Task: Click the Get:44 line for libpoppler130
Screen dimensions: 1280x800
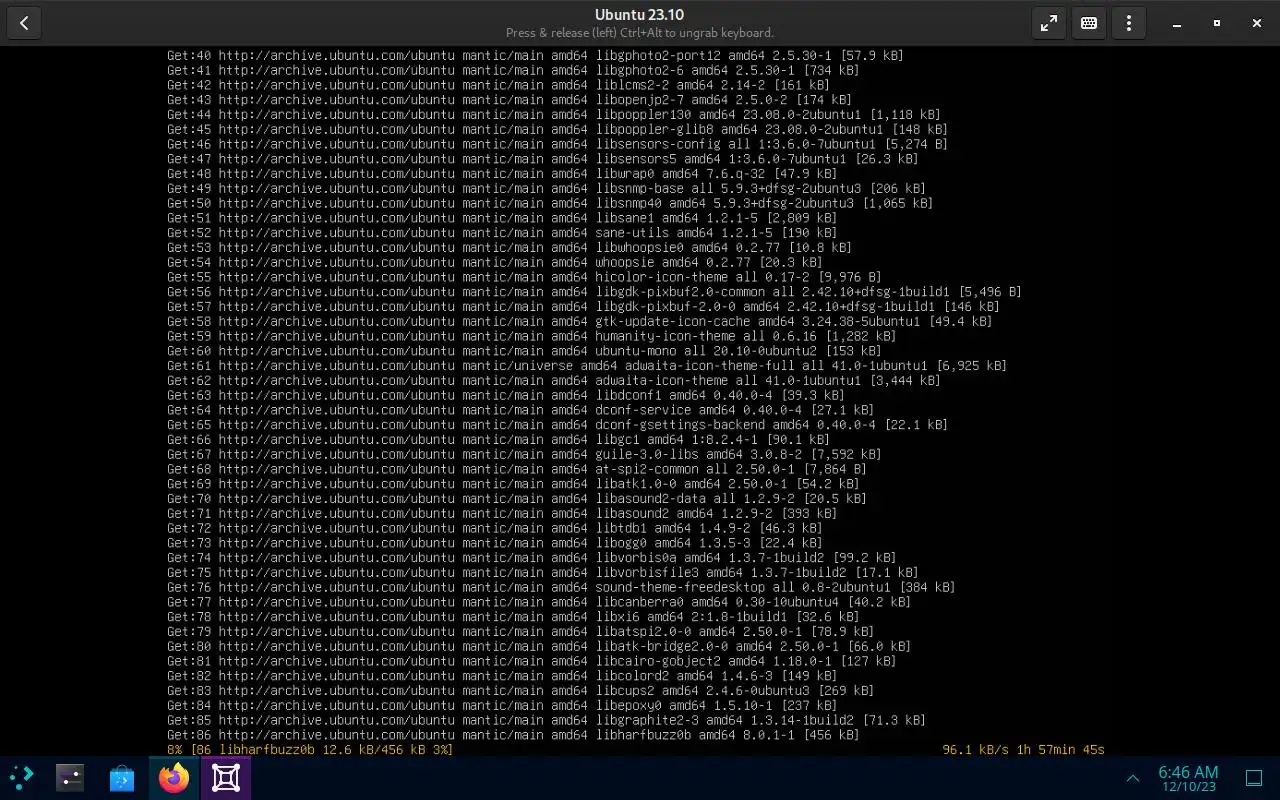Action: [554, 115]
